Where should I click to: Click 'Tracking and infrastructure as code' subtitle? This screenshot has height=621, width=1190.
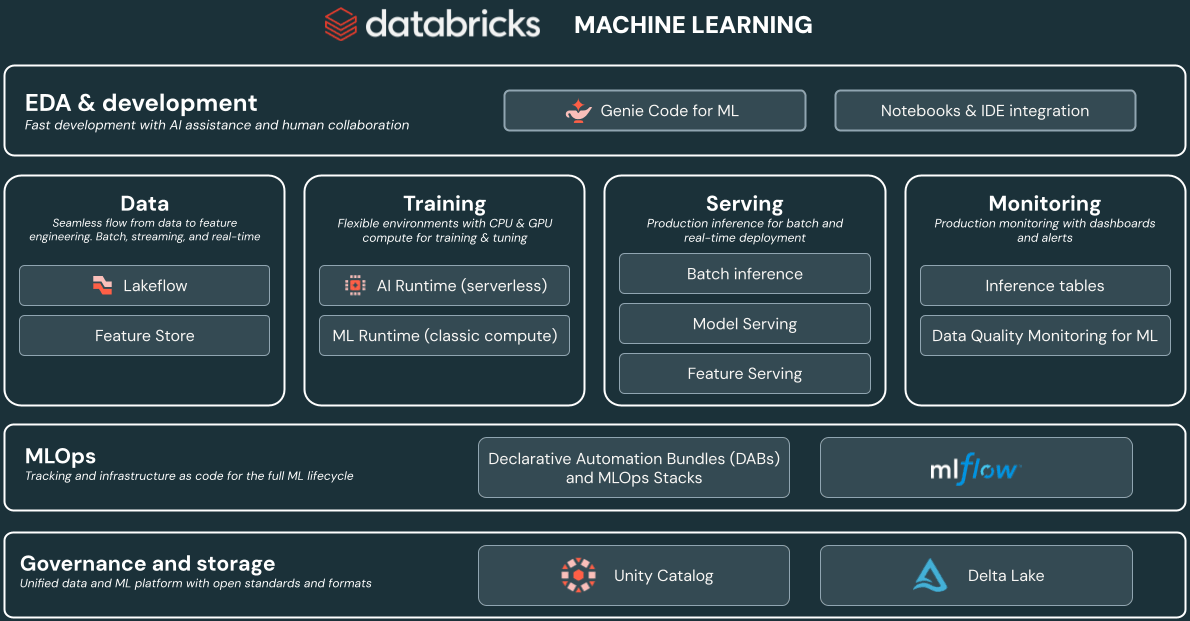tap(189, 476)
